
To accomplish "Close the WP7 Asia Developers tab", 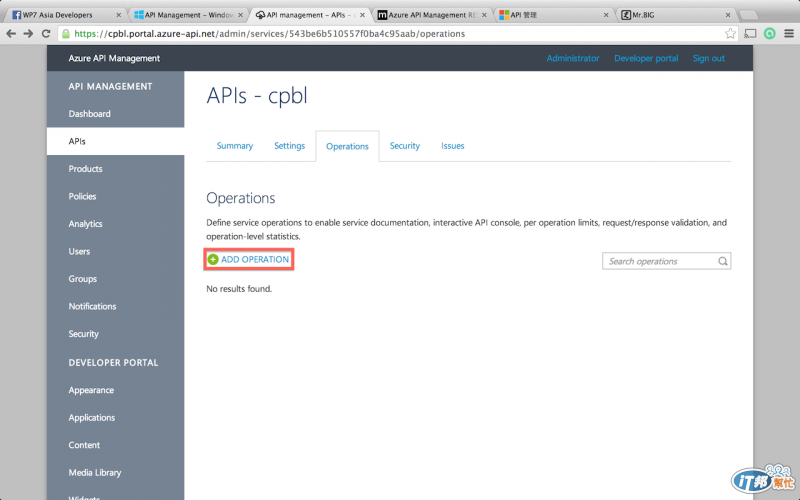I will 118,15.
